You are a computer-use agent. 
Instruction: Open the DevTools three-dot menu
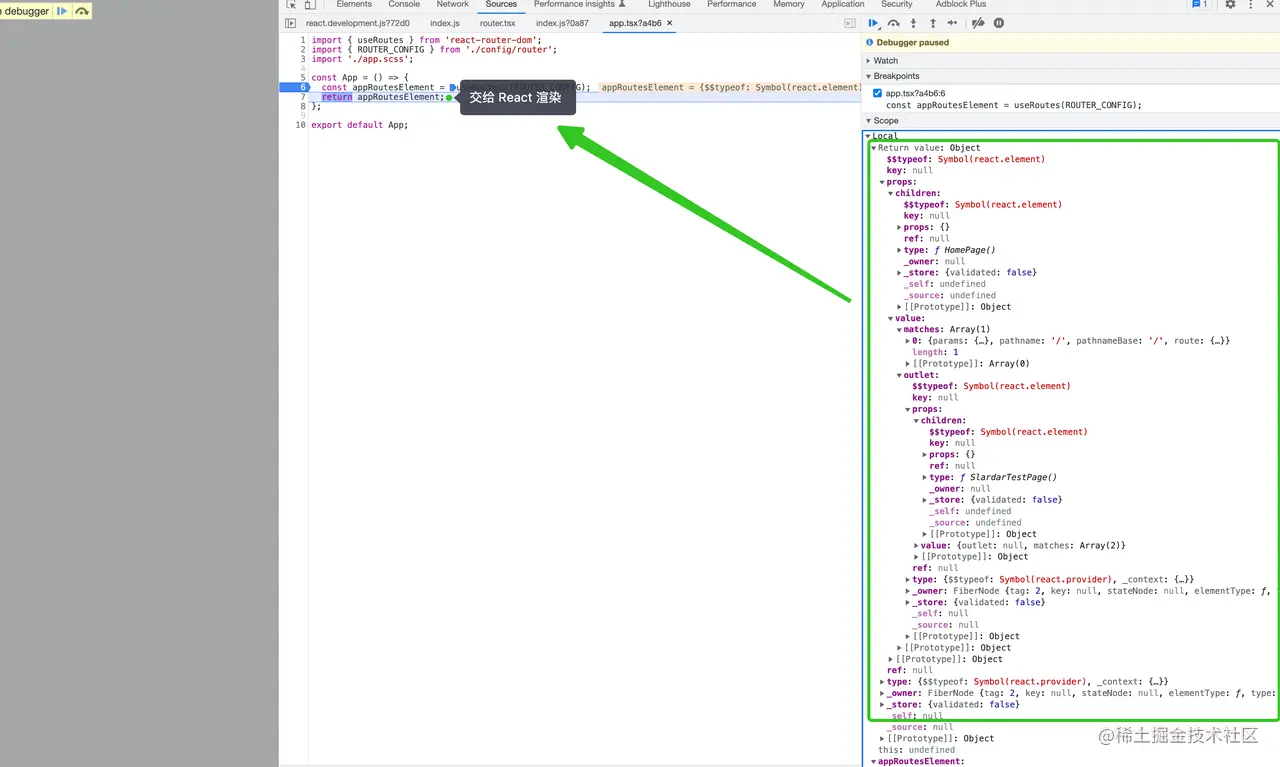(x=1251, y=5)
